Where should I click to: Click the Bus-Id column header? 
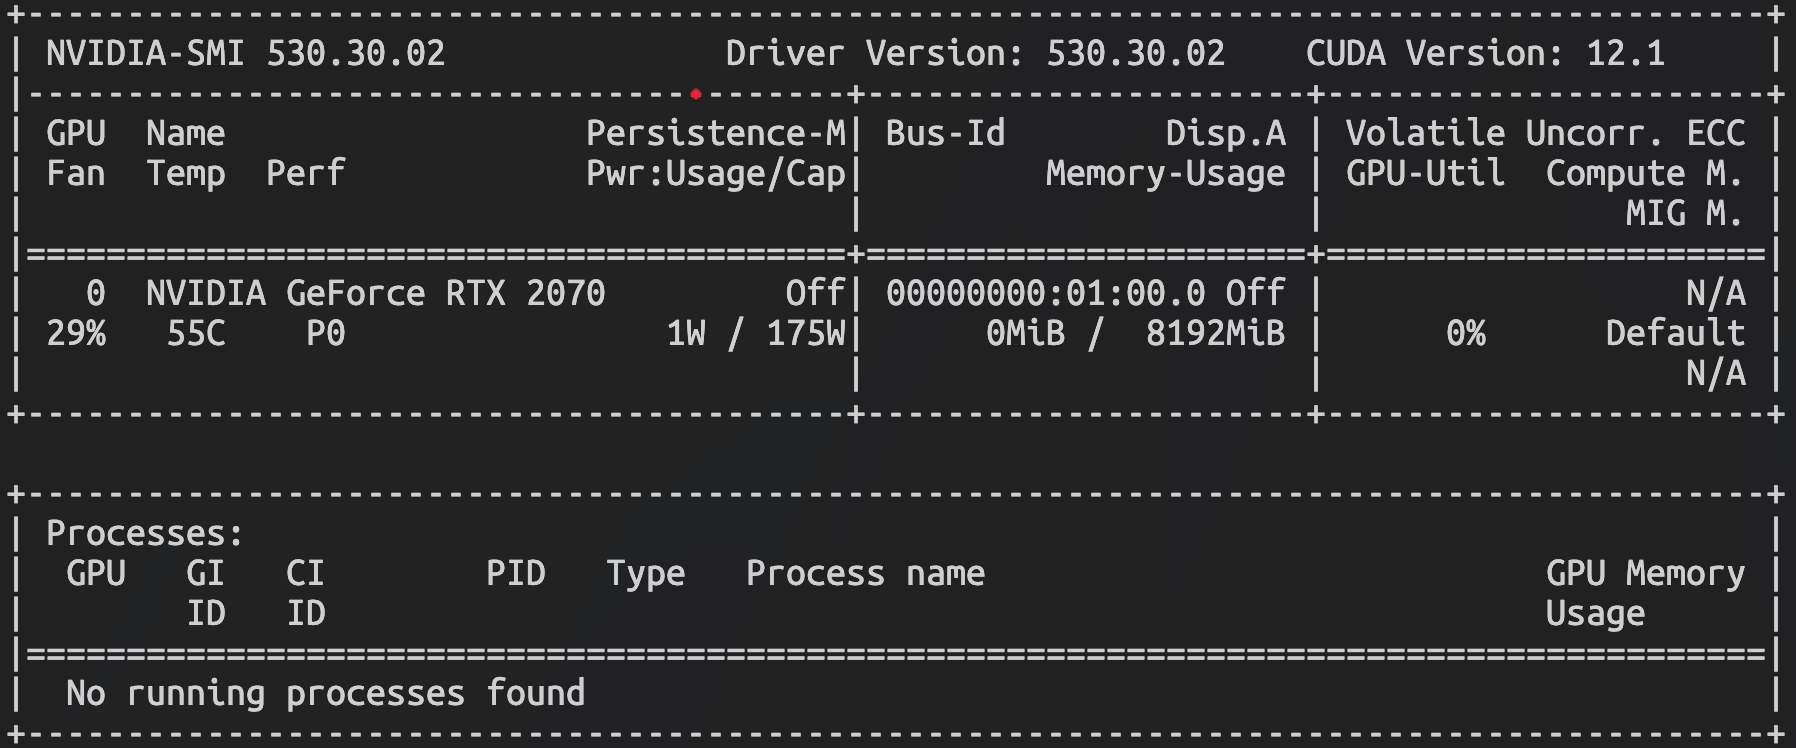945,133
